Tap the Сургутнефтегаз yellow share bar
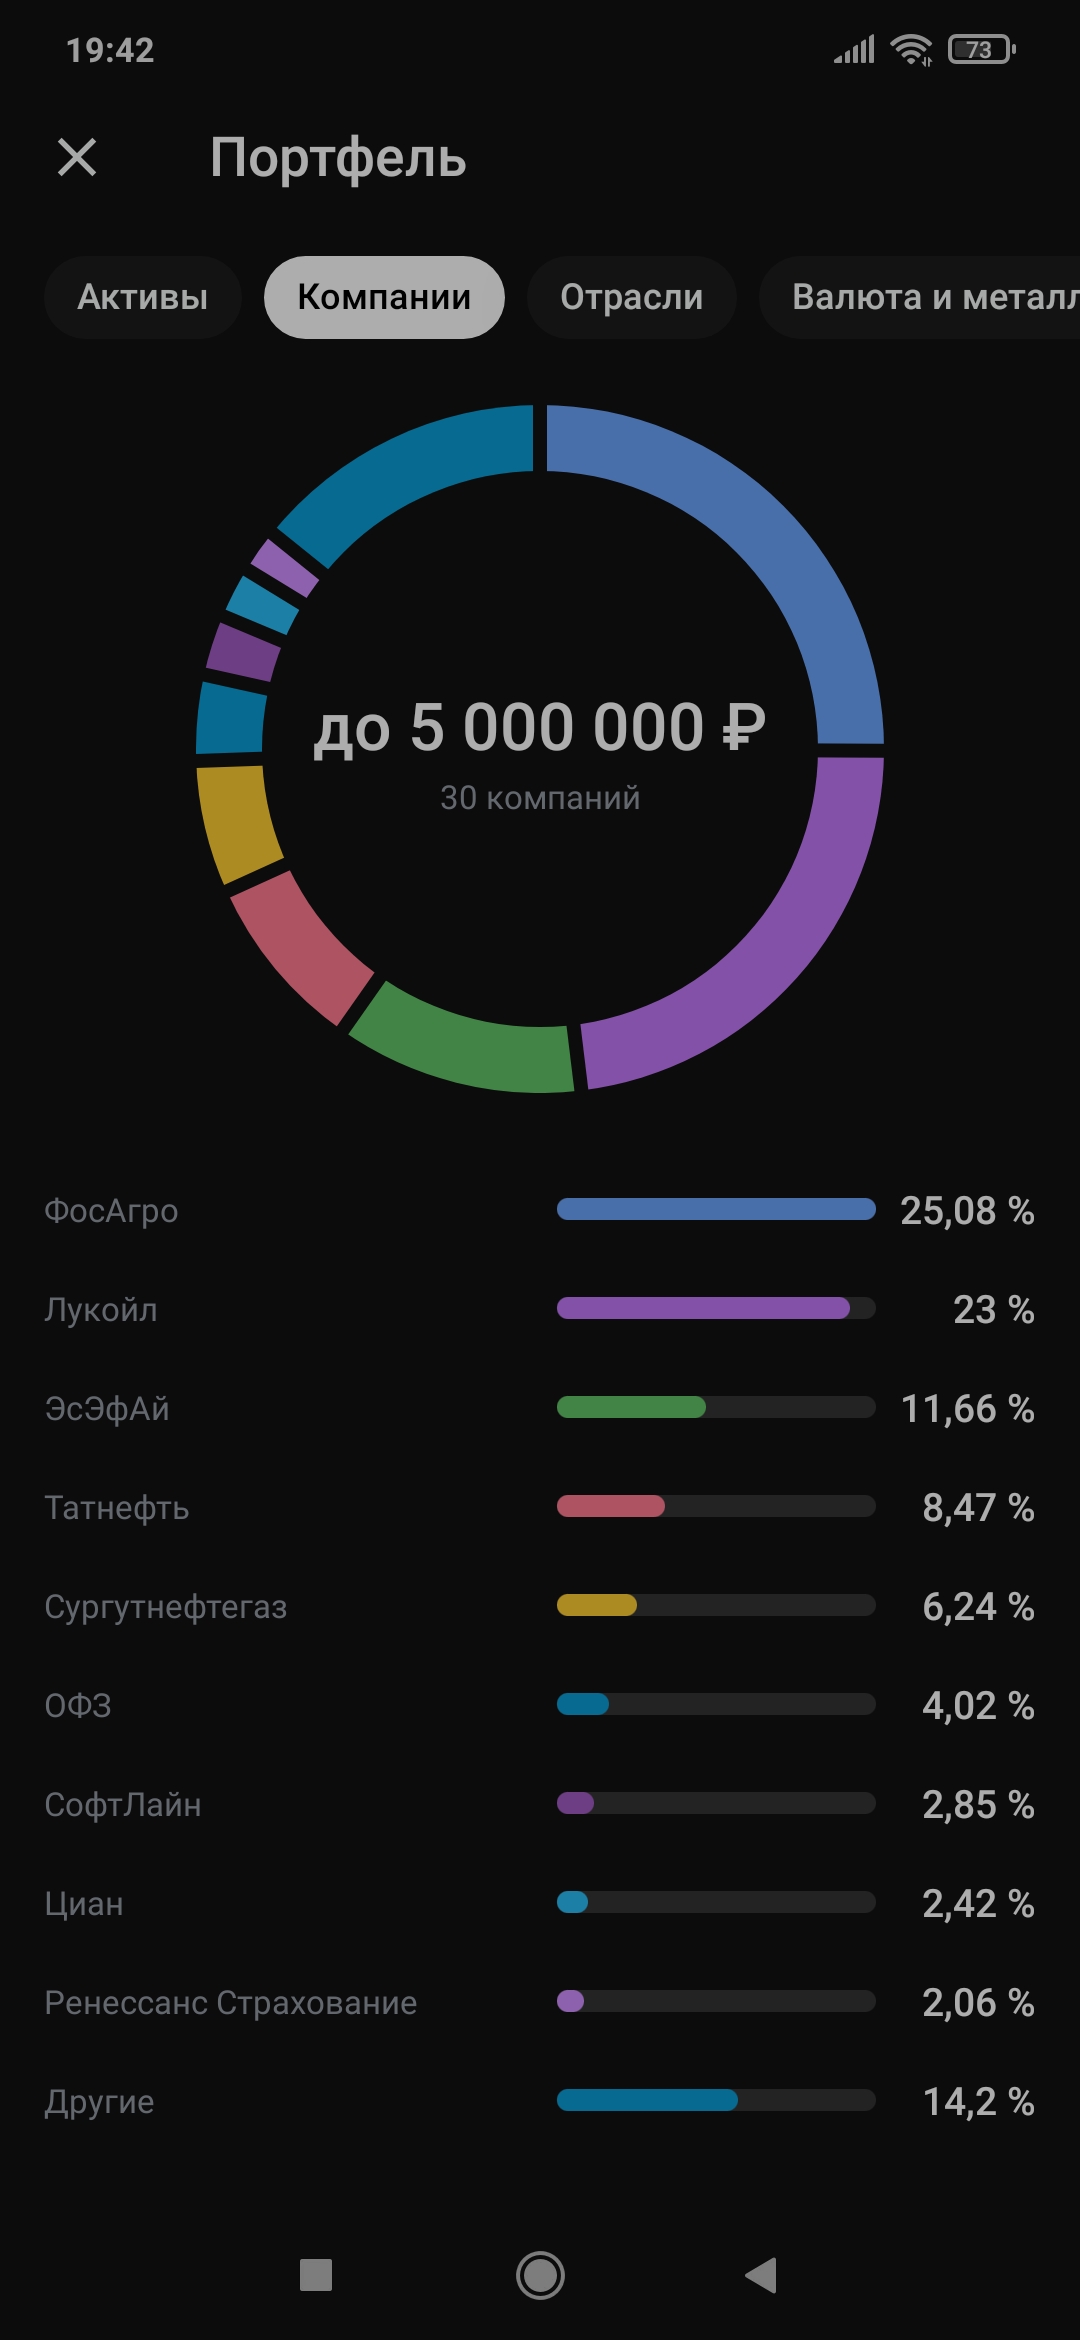1080x2340 pixels. point(597,1605)
